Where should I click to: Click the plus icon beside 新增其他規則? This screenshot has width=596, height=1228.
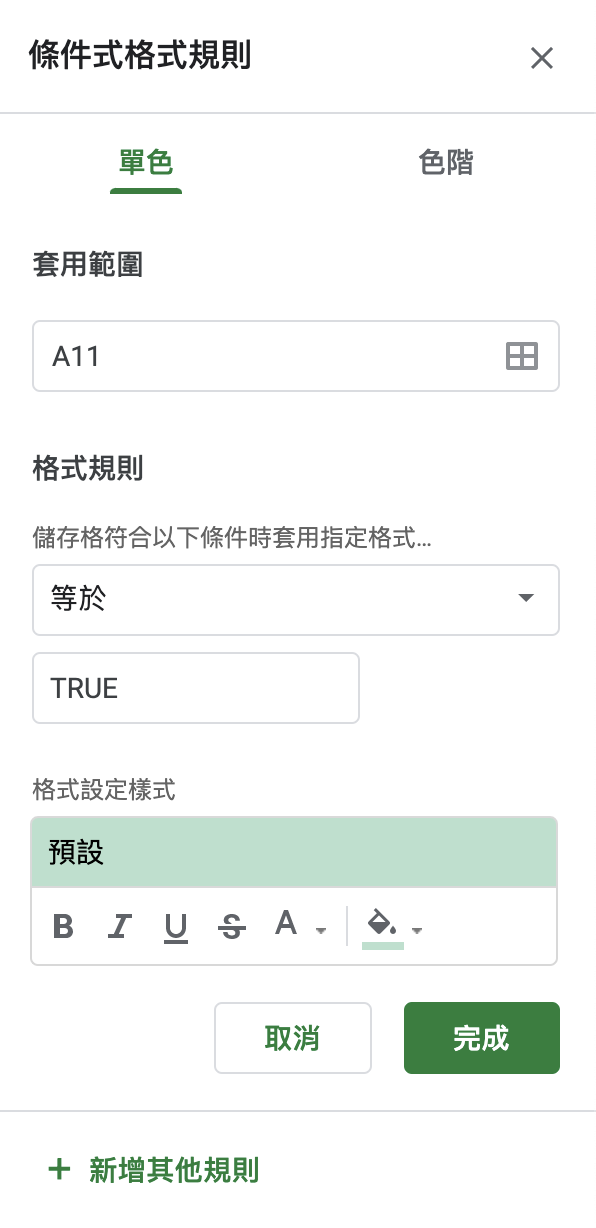point(60,1170)
